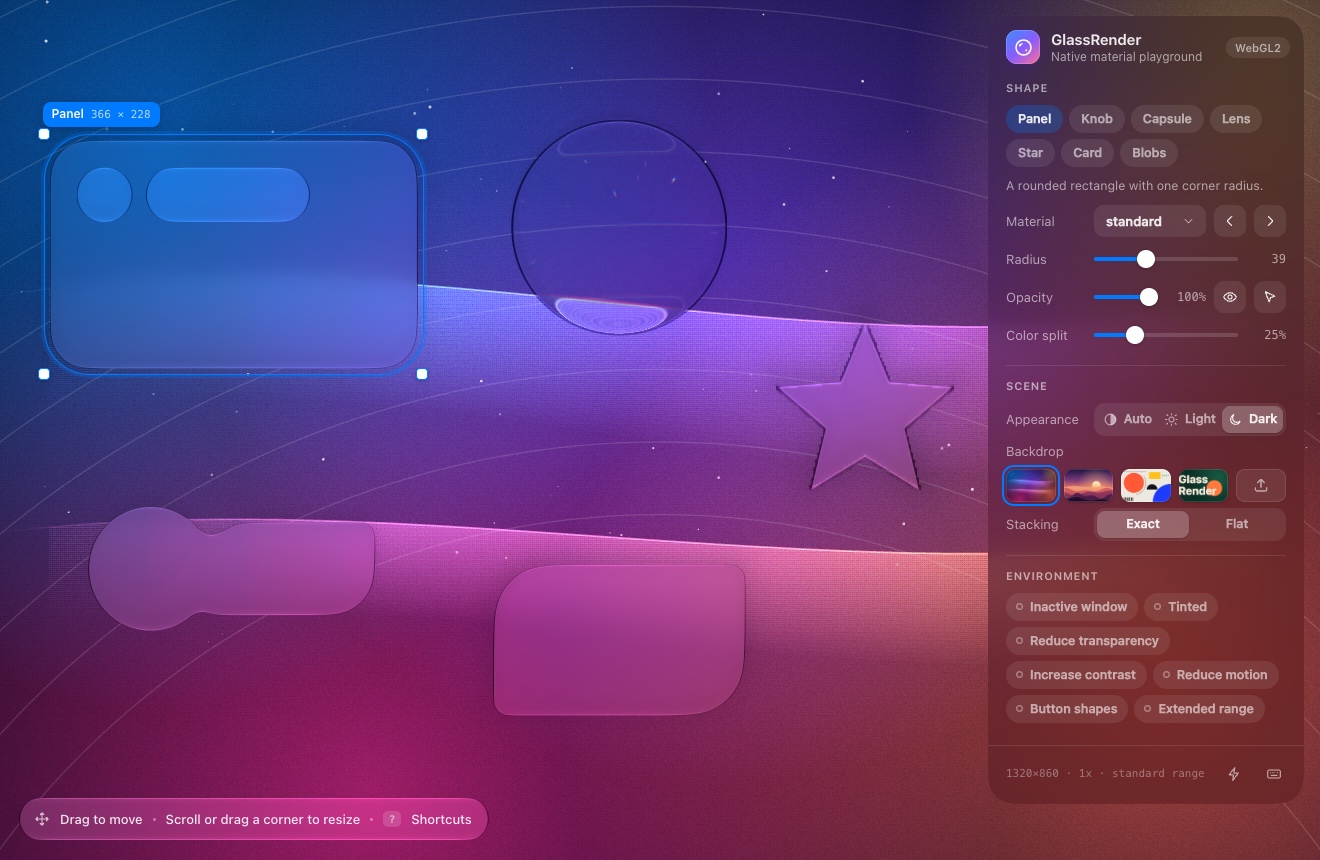This screenshot has width=1320, height=860.
Task: Set Appearance to Dark
Action: (1253, 419)
